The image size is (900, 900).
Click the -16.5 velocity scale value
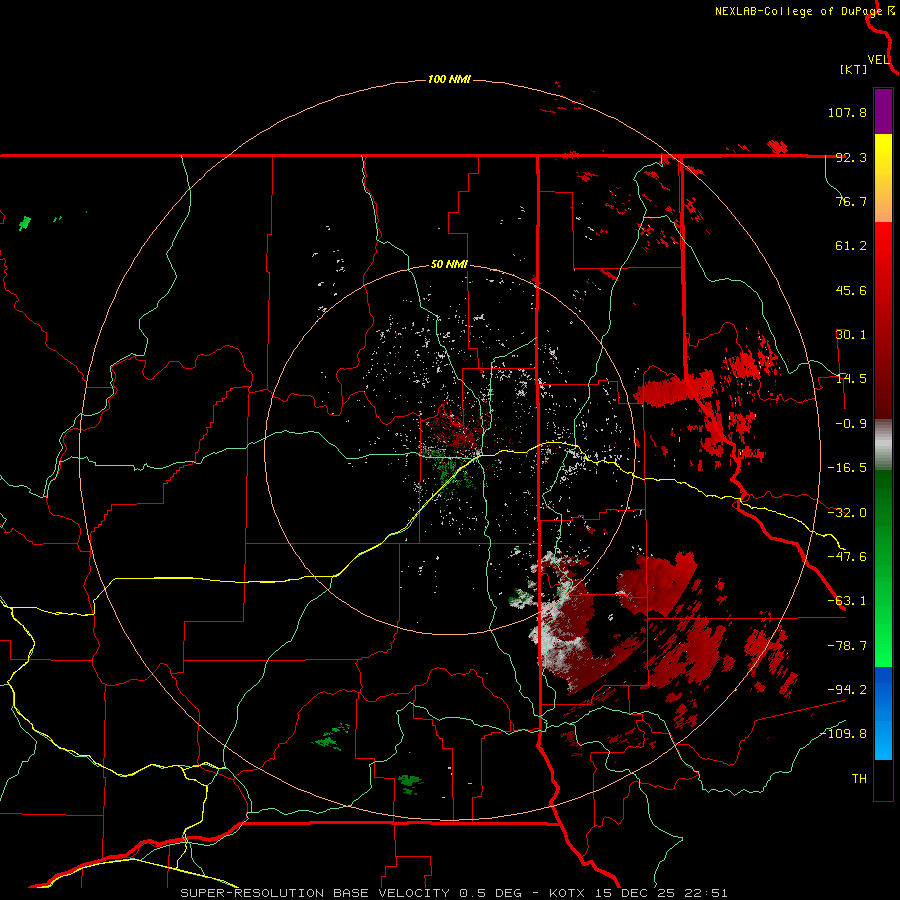pyautogui.click(x=847, y=468)
